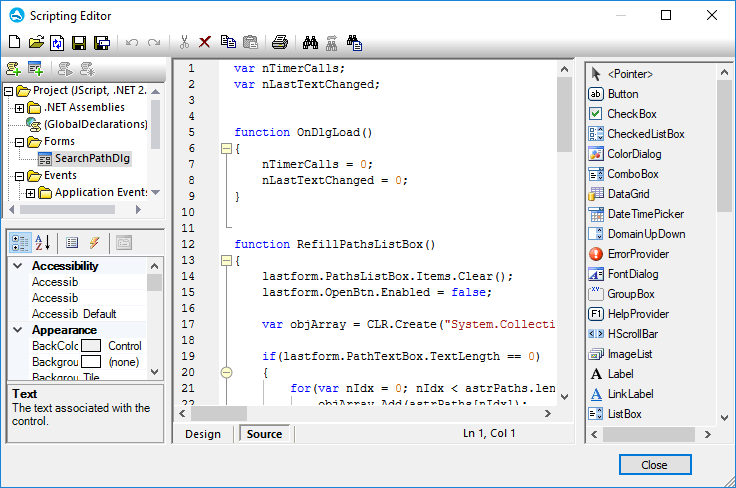The width and height of the screenshot is (736, 488).
Task: Collapse the Accessibility property category
Action: [19, 266]
